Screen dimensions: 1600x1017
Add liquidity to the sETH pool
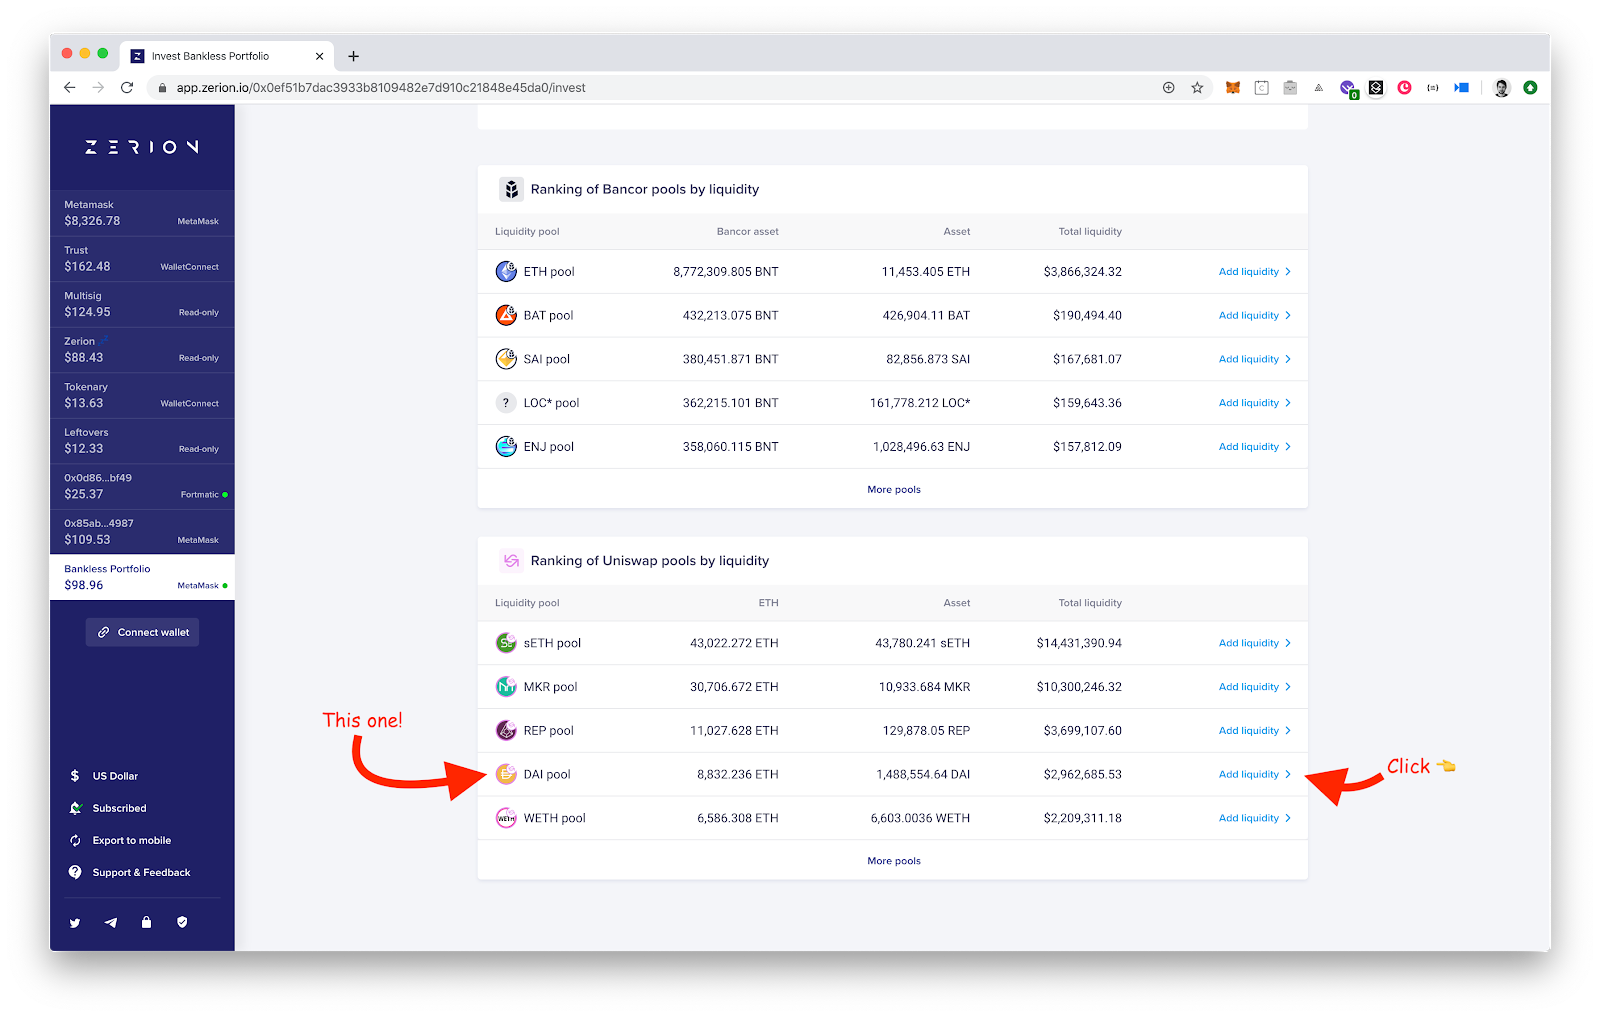1255,643
